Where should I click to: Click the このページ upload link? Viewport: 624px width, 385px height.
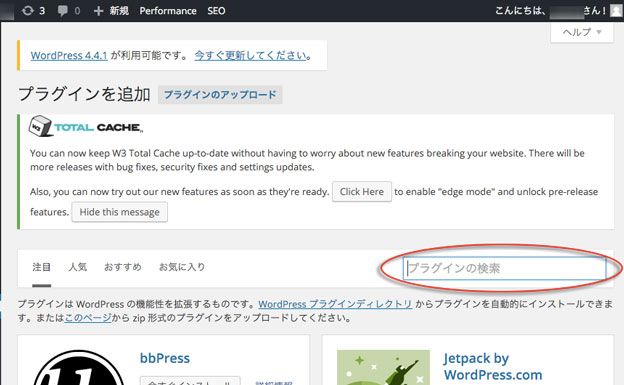88,318
